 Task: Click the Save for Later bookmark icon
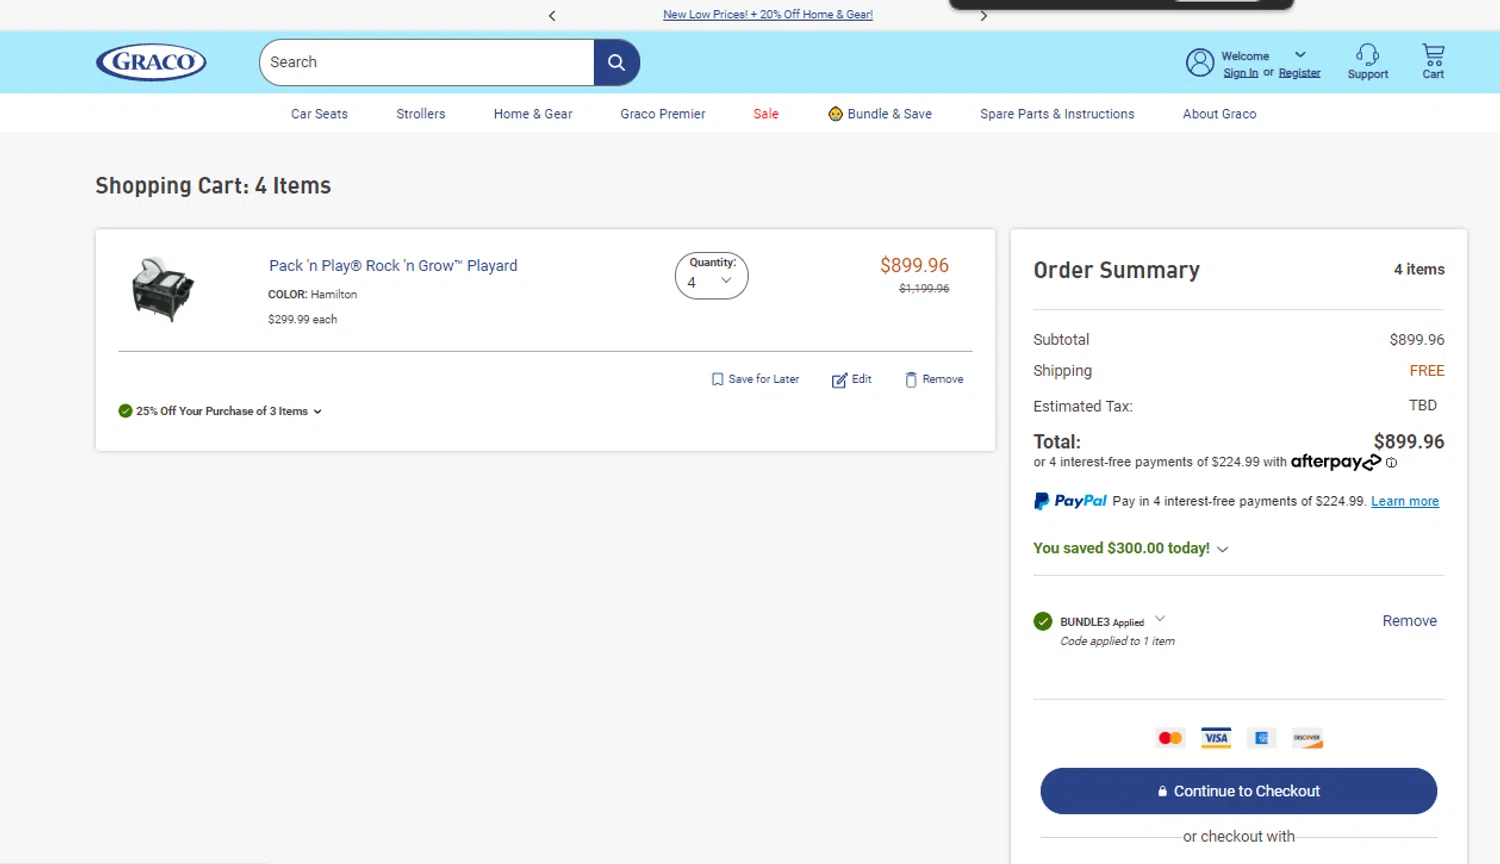(x=717, y=379)
